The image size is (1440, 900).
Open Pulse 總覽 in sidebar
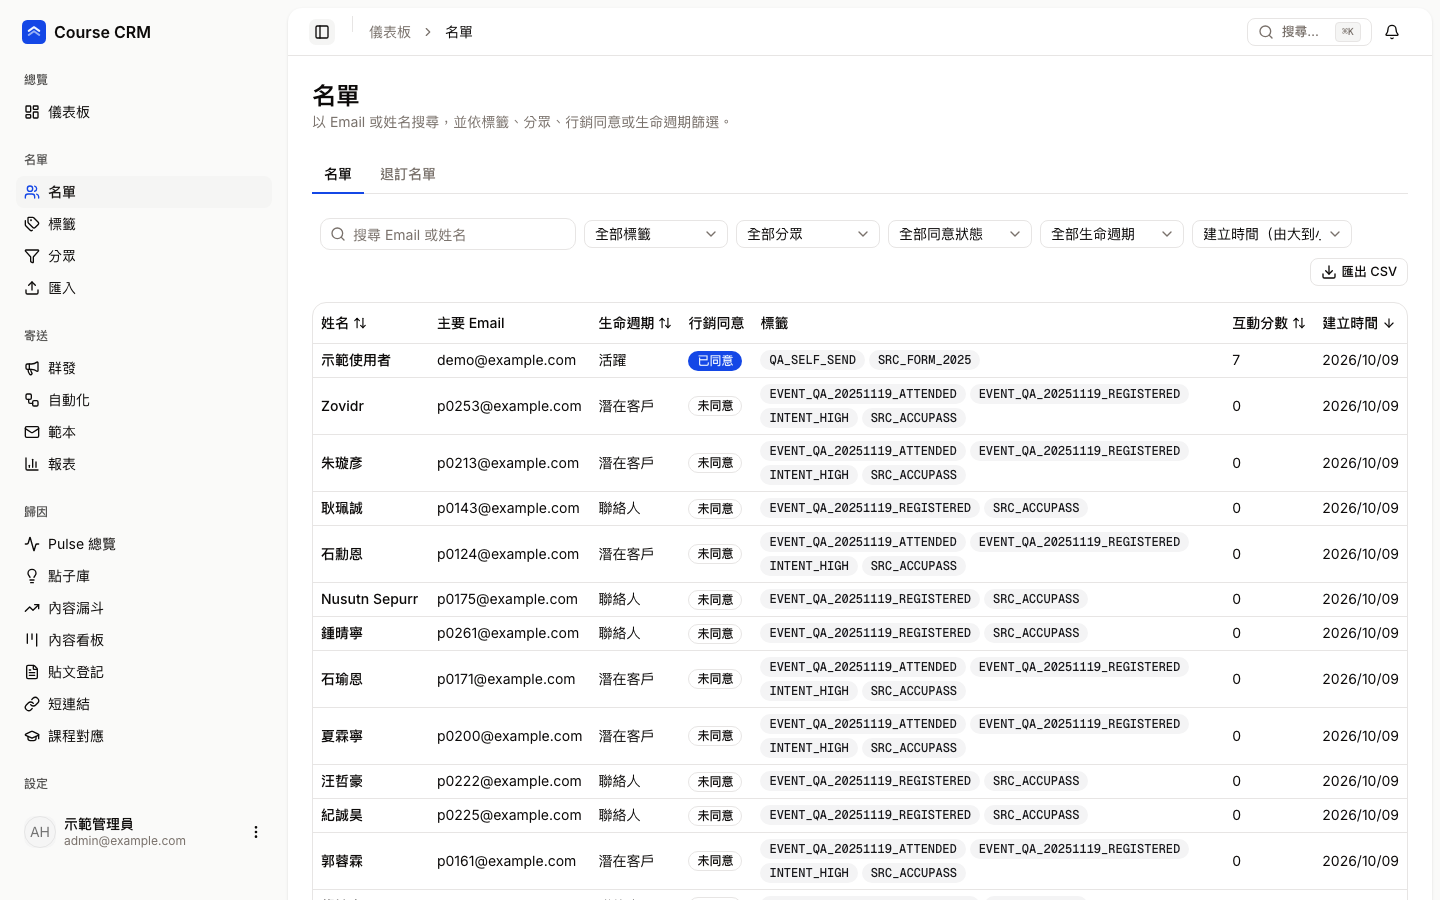pyautogui.click(x=144, y=544)
